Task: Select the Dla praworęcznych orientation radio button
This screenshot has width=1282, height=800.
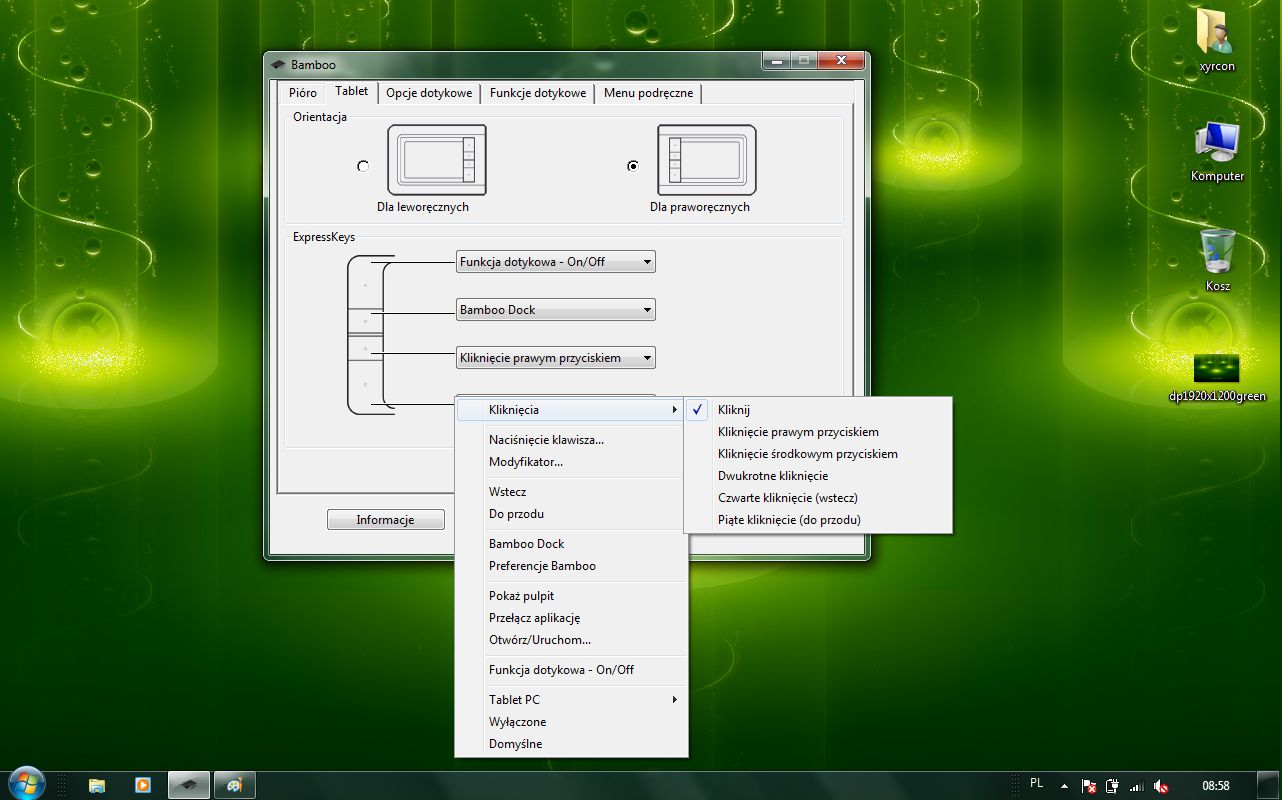Action: (x=632, y=166)
